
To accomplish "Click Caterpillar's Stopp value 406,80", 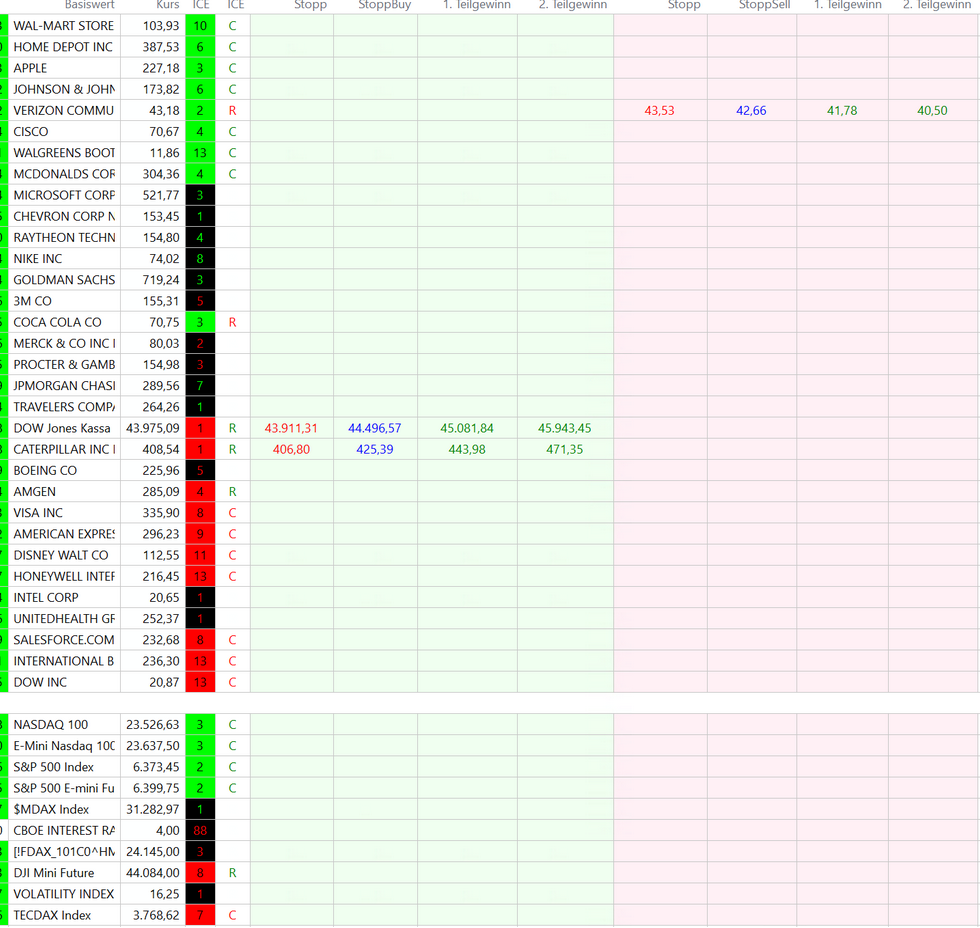I will click(x=291, y=450).
